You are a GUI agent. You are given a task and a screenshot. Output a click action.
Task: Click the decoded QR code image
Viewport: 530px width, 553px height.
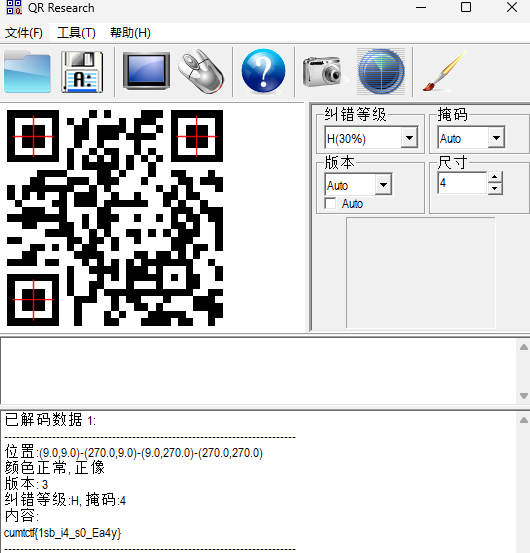tap(115, 218)
